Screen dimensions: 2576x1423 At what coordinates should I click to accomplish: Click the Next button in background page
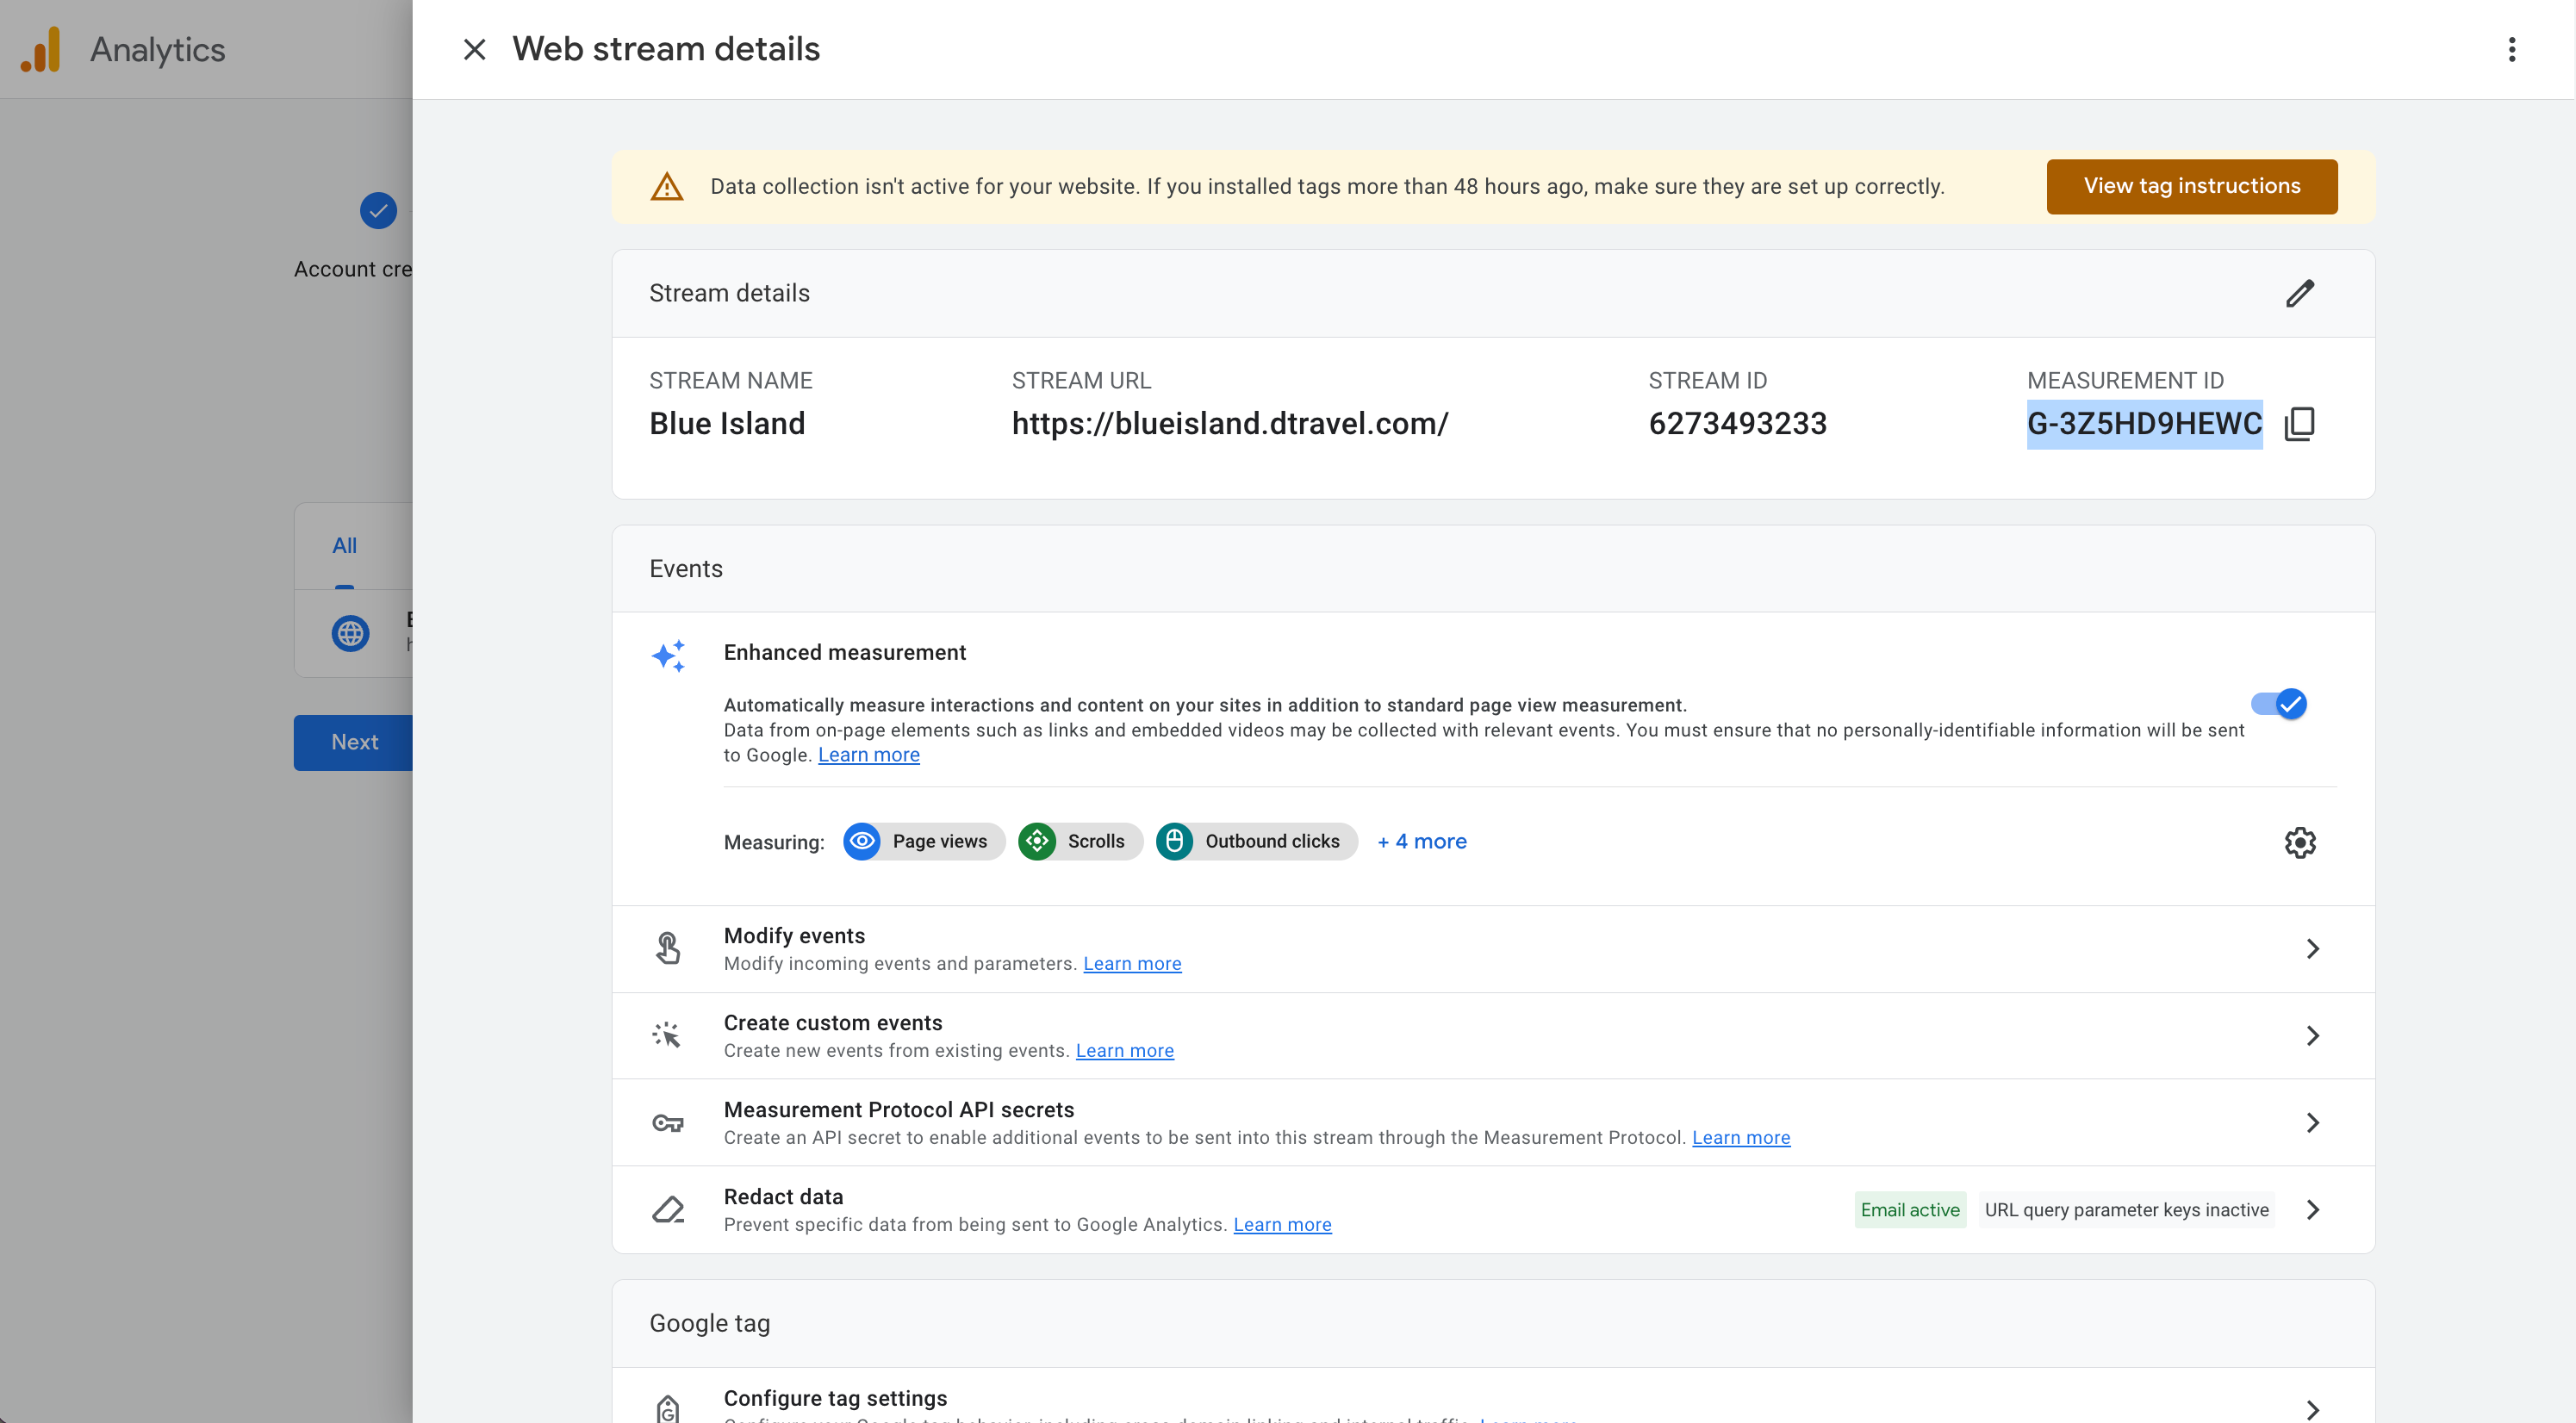click(x=353, y=742)
